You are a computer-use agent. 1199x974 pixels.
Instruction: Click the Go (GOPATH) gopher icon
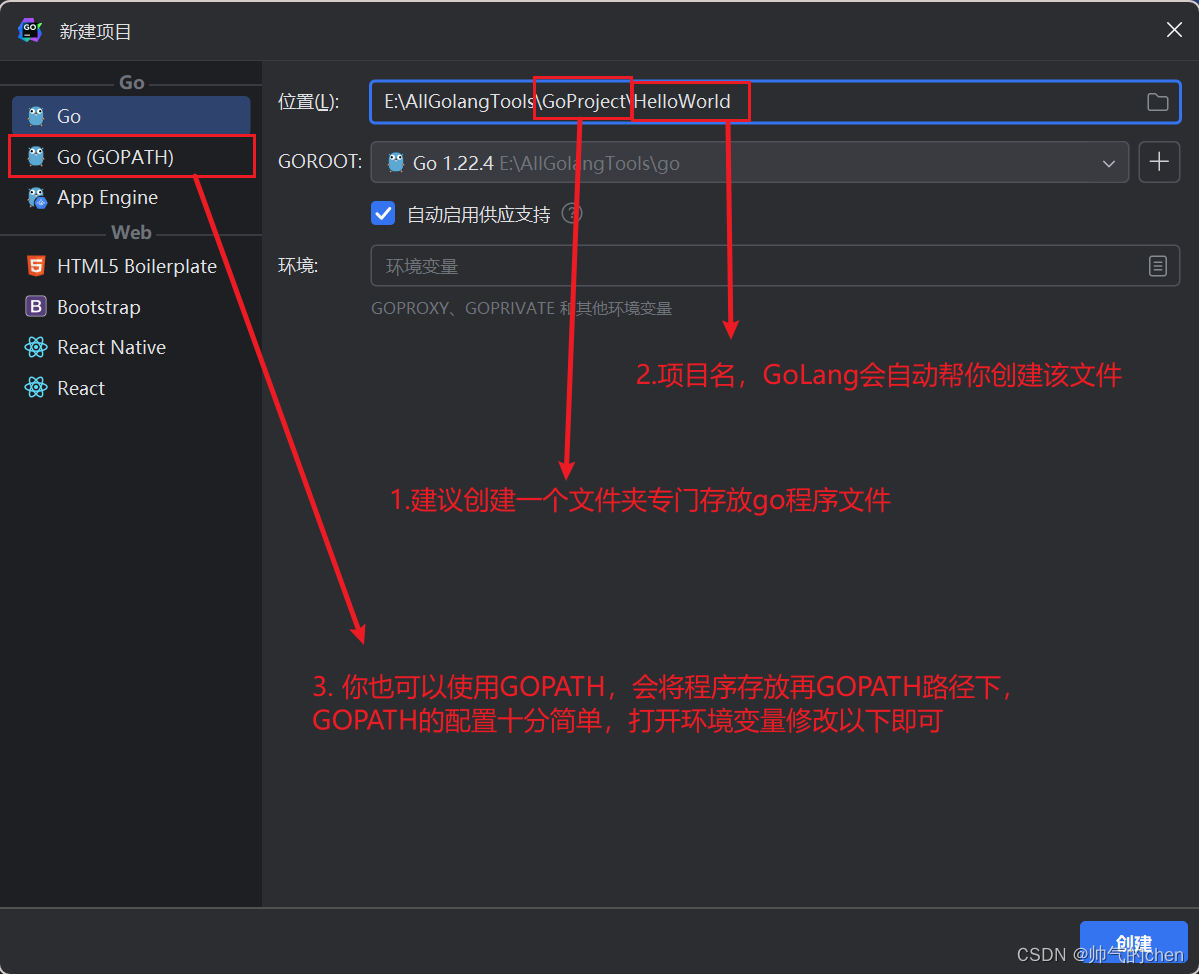[36, 157]
